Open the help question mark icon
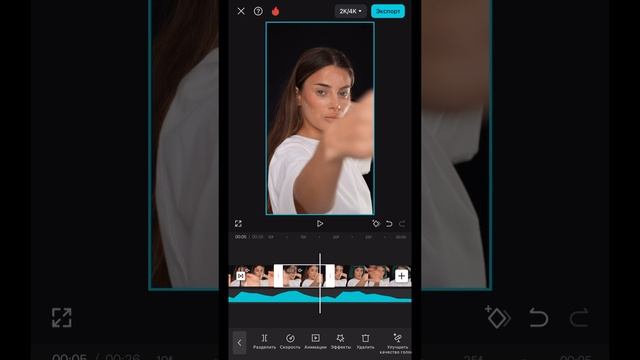 coord(258,11)
